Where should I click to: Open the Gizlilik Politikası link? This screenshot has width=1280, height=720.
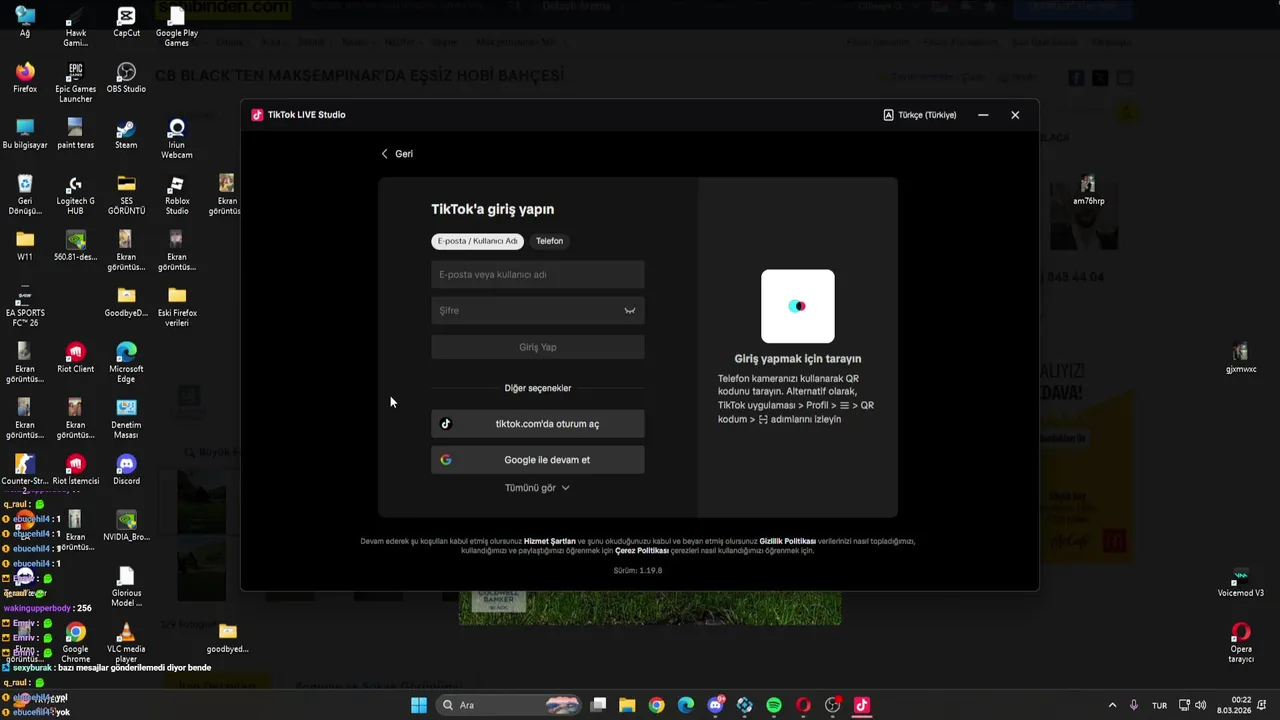(788, 541)
